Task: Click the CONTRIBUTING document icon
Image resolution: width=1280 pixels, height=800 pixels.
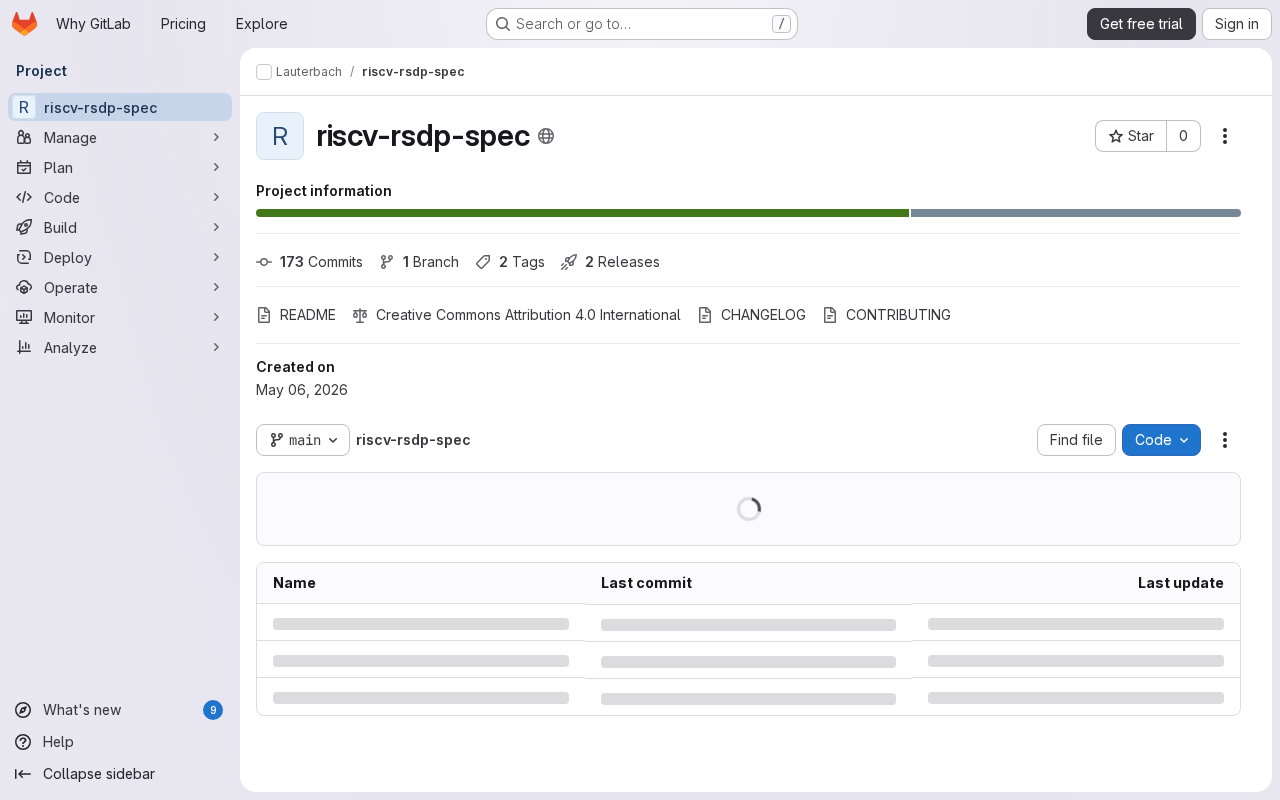Action: click(830, 315)
